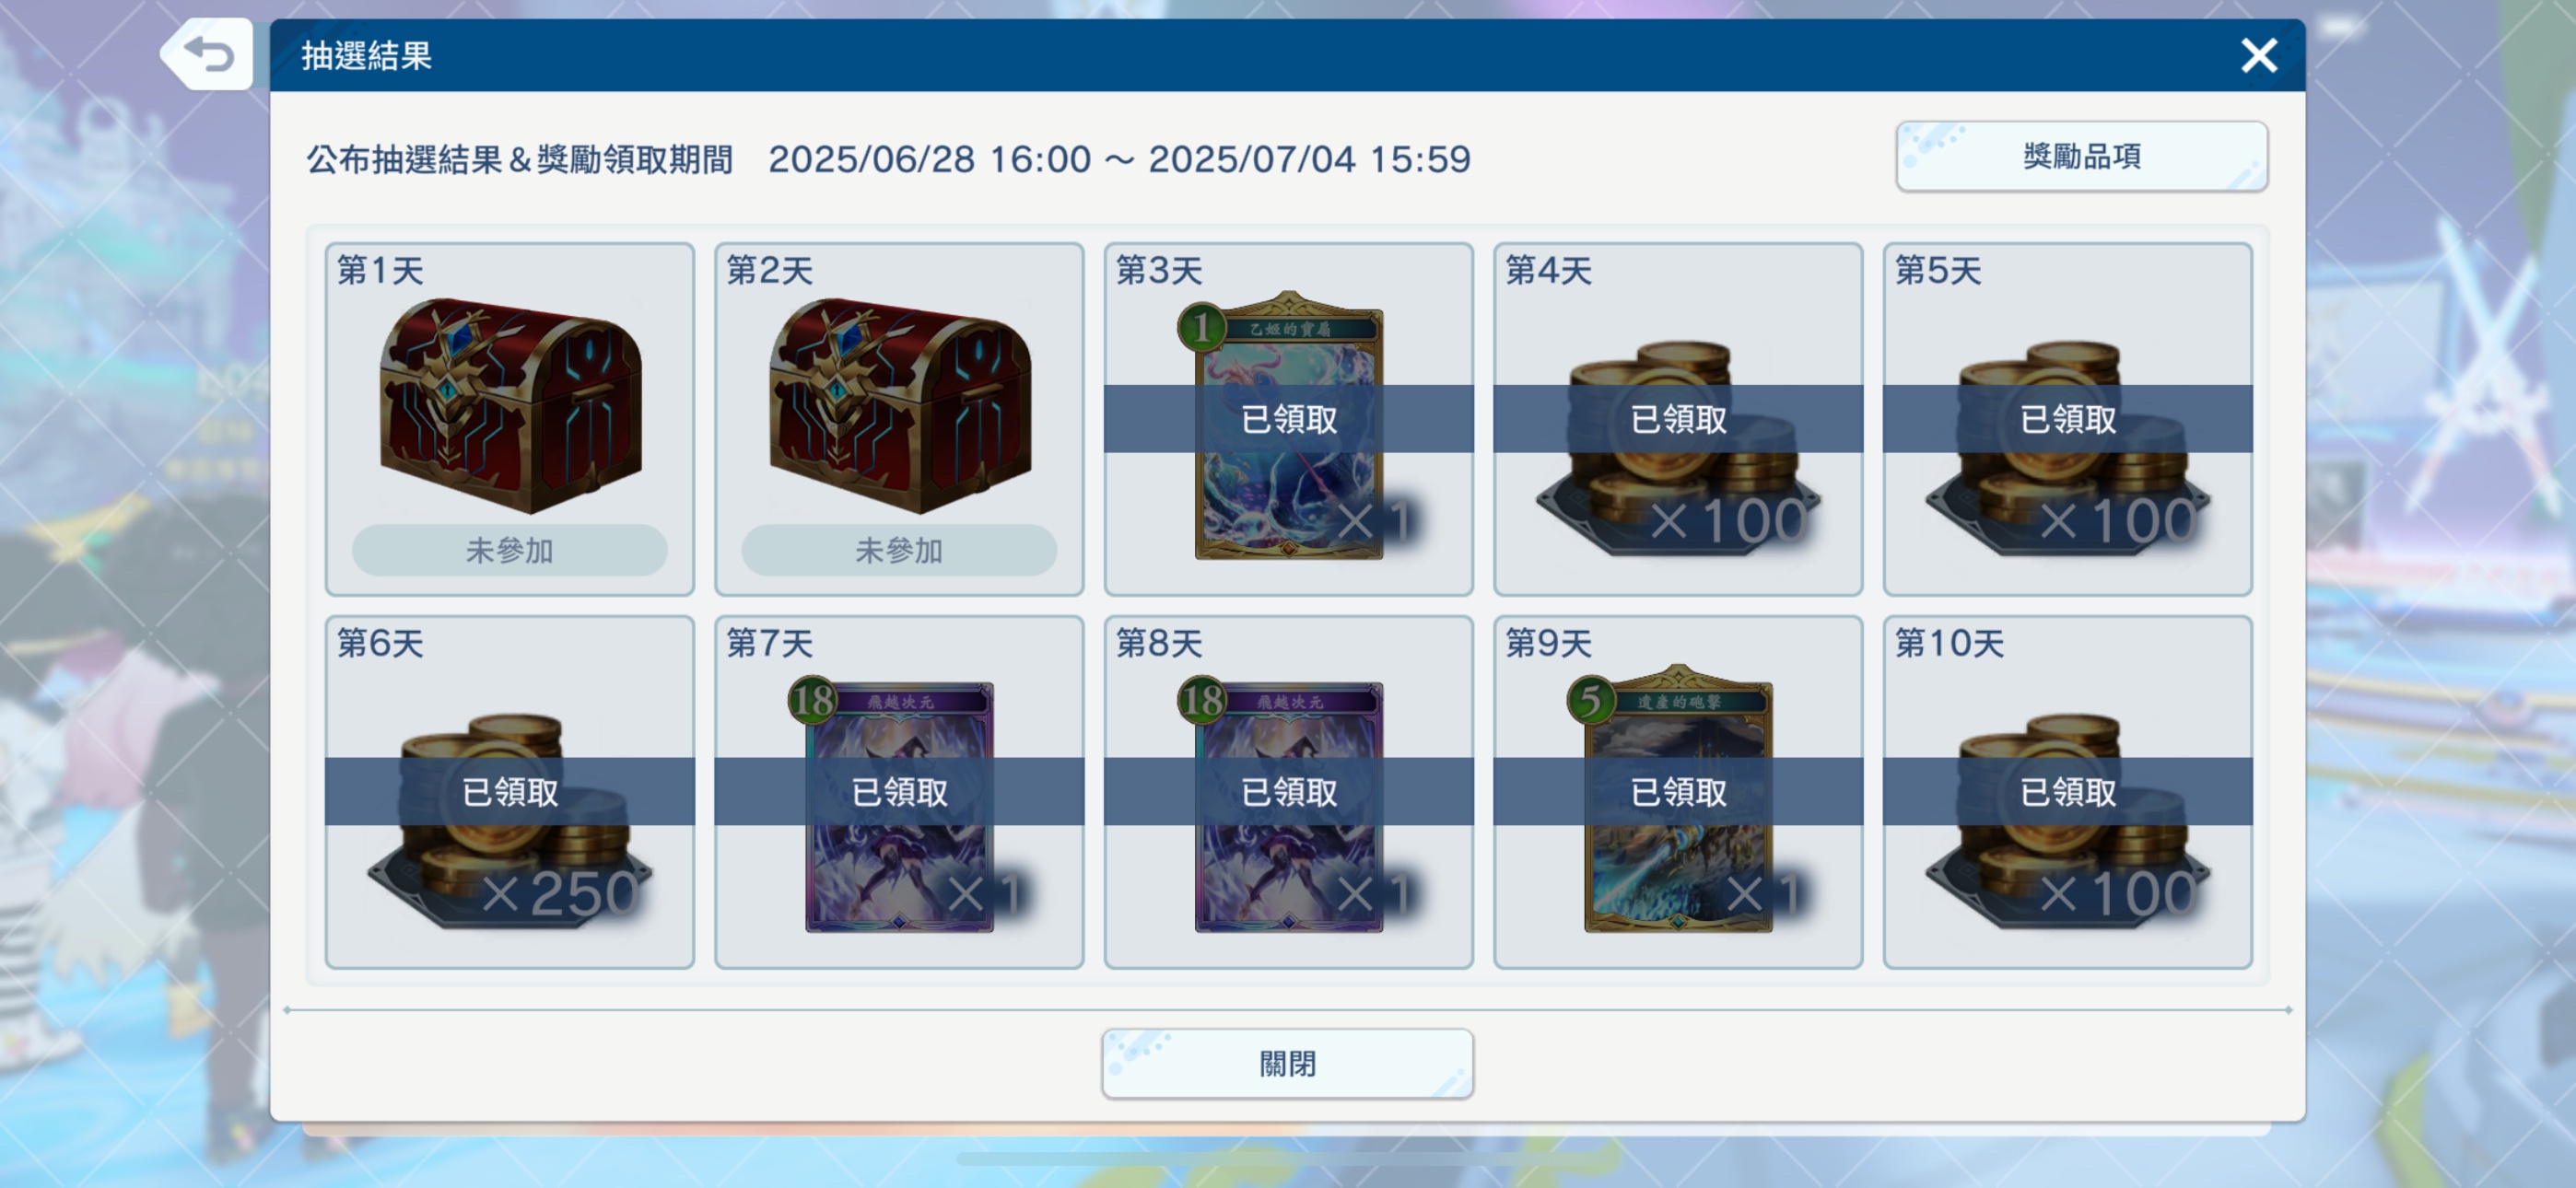Select the 第5天 gold coins icon
Screen dimensions: 2576x1188
pos(2067,448)
